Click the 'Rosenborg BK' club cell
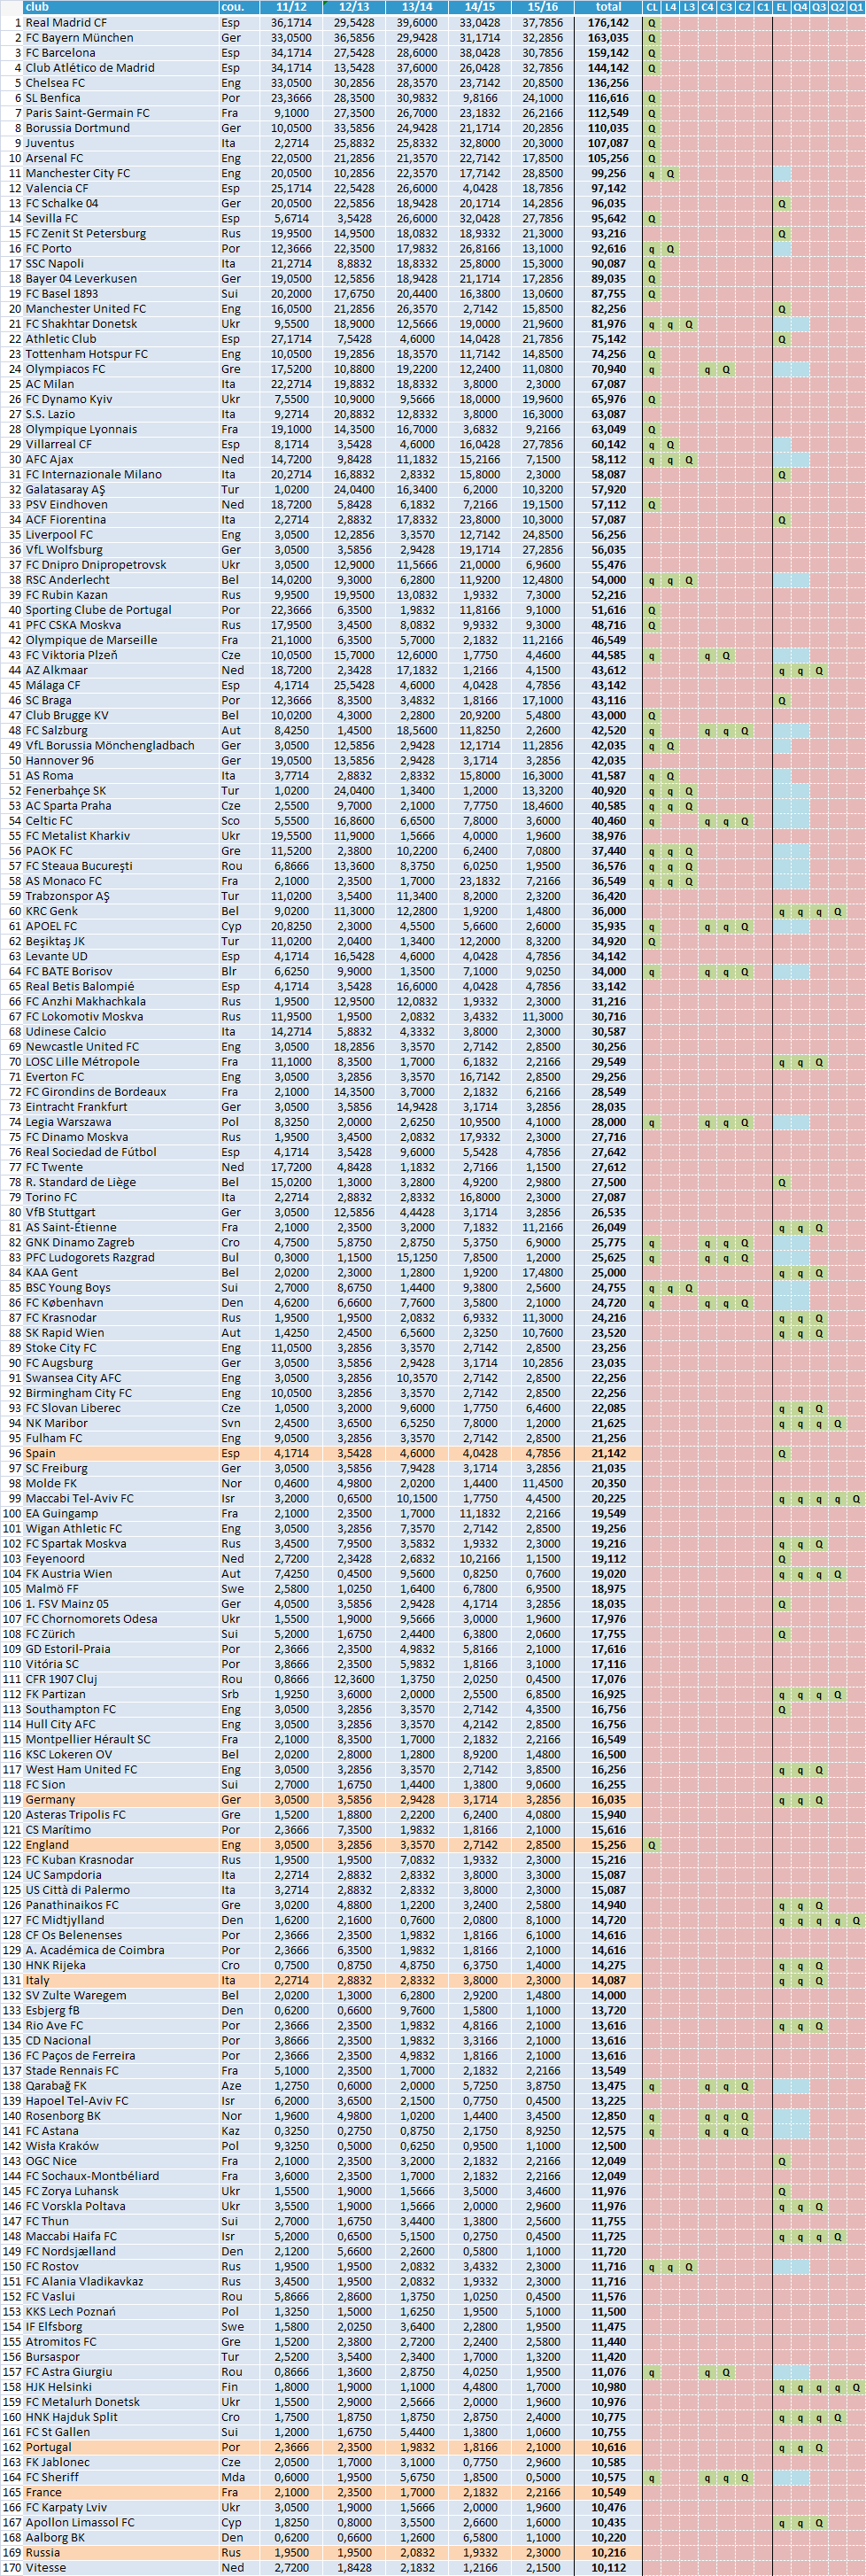 click(120, 2115)
